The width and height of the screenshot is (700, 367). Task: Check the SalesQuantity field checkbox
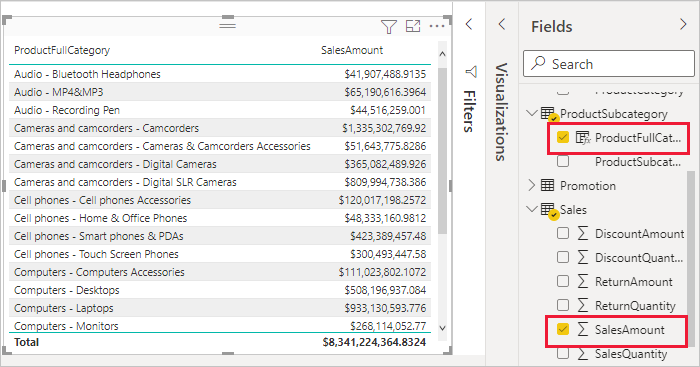[563, 354]
